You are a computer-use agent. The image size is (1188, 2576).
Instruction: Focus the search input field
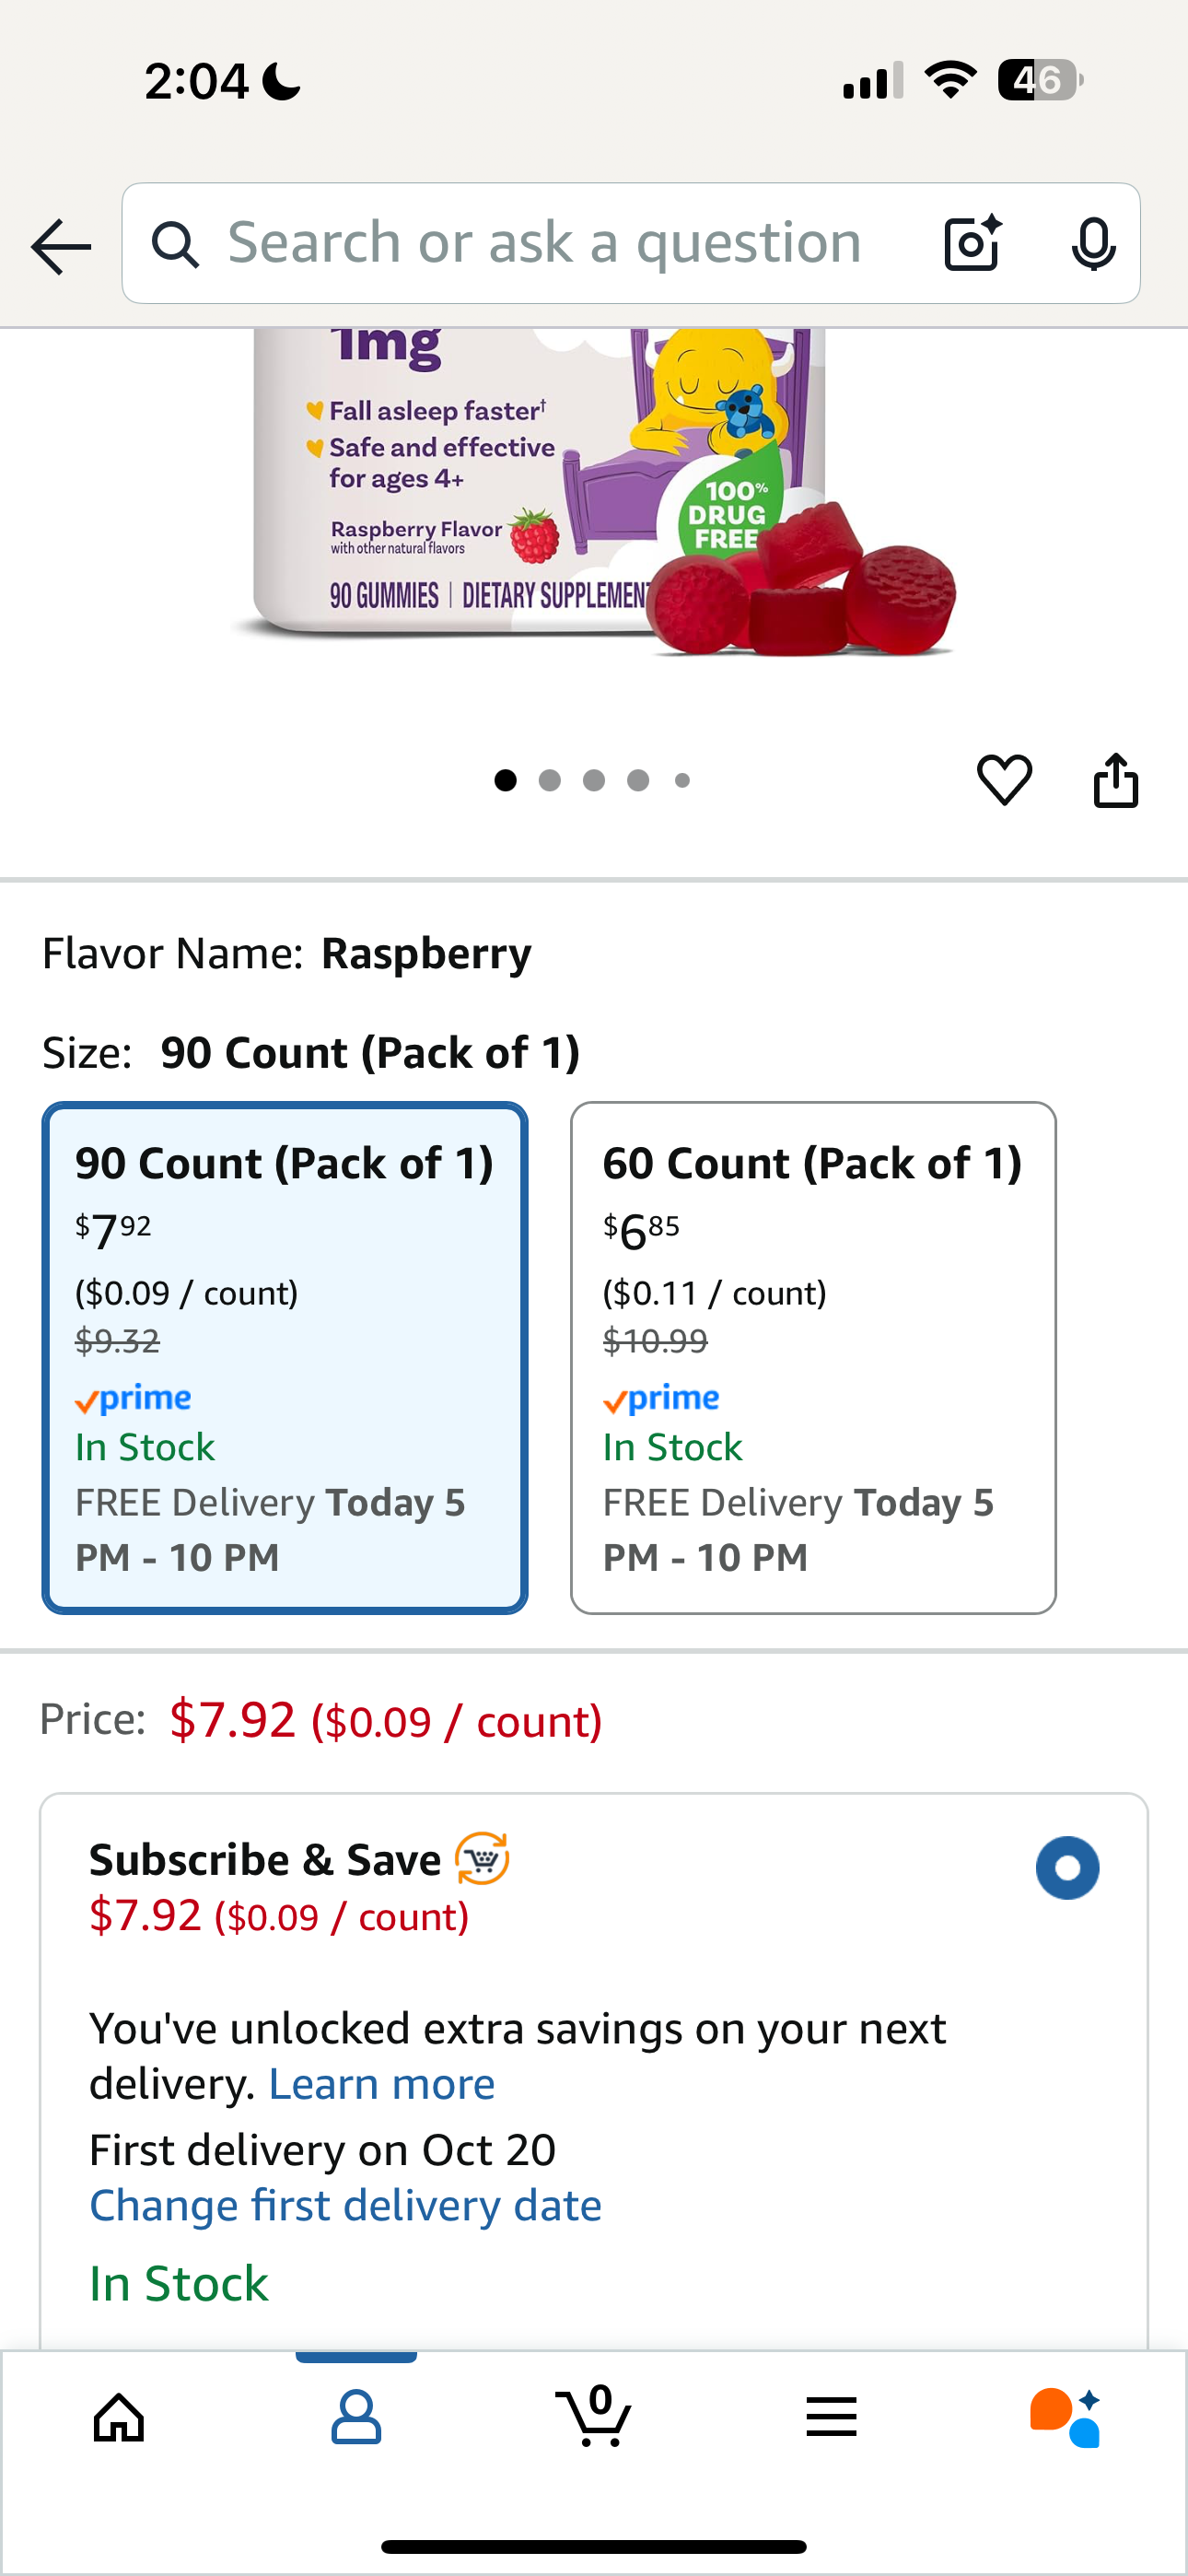click(x=560, y=243)
